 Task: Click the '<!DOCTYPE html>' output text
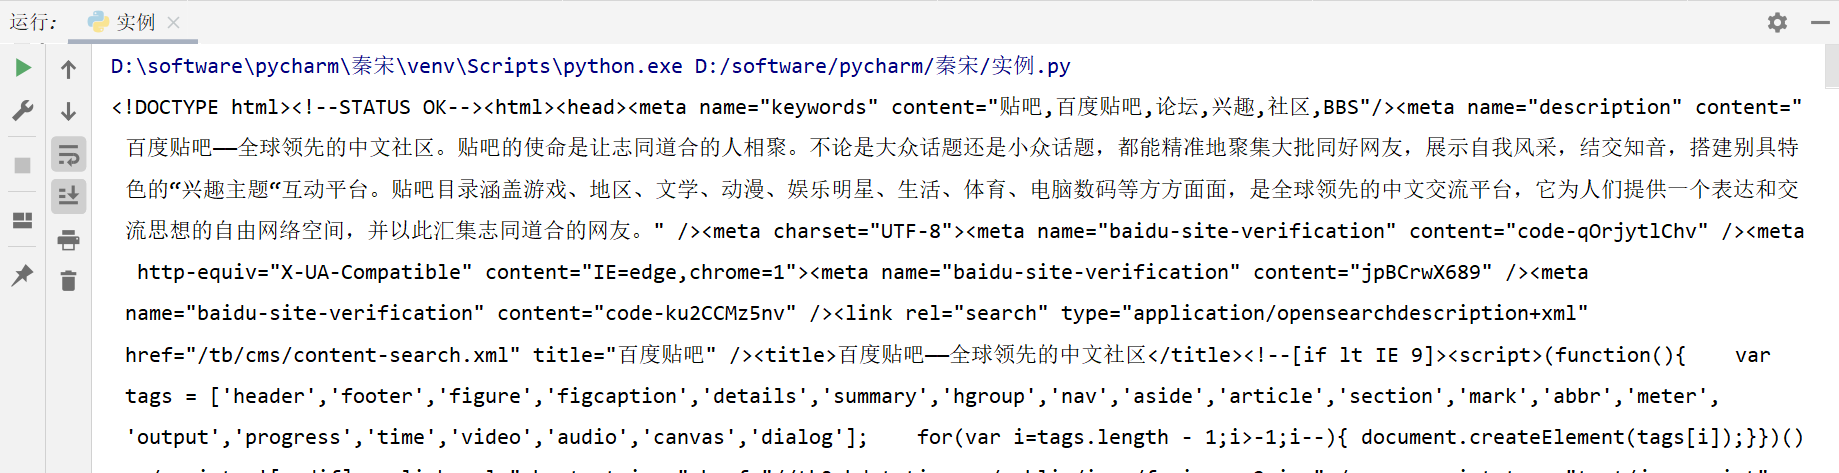(201, 107)
